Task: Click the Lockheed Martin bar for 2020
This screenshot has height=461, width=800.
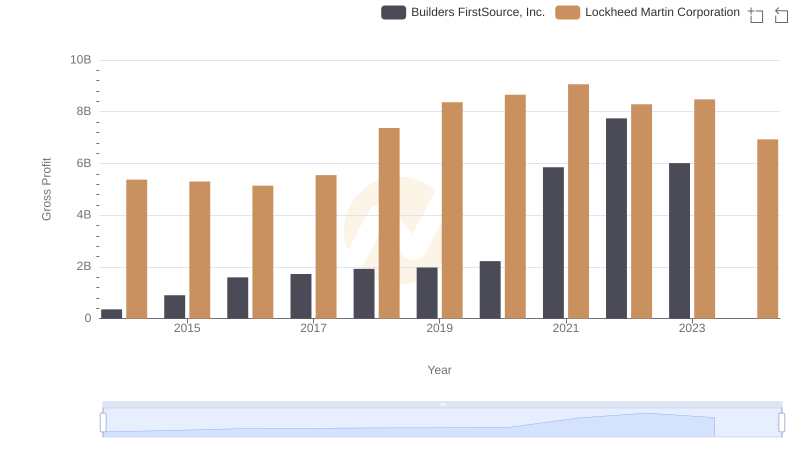Action: 515,207
